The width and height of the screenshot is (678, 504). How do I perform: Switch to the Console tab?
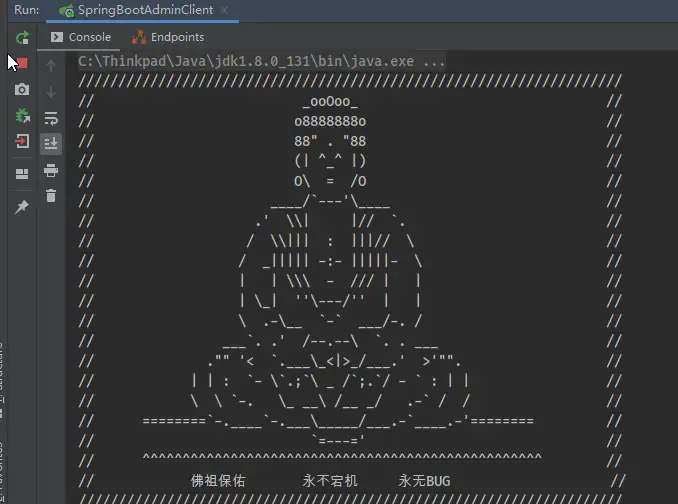click(80, 37)
